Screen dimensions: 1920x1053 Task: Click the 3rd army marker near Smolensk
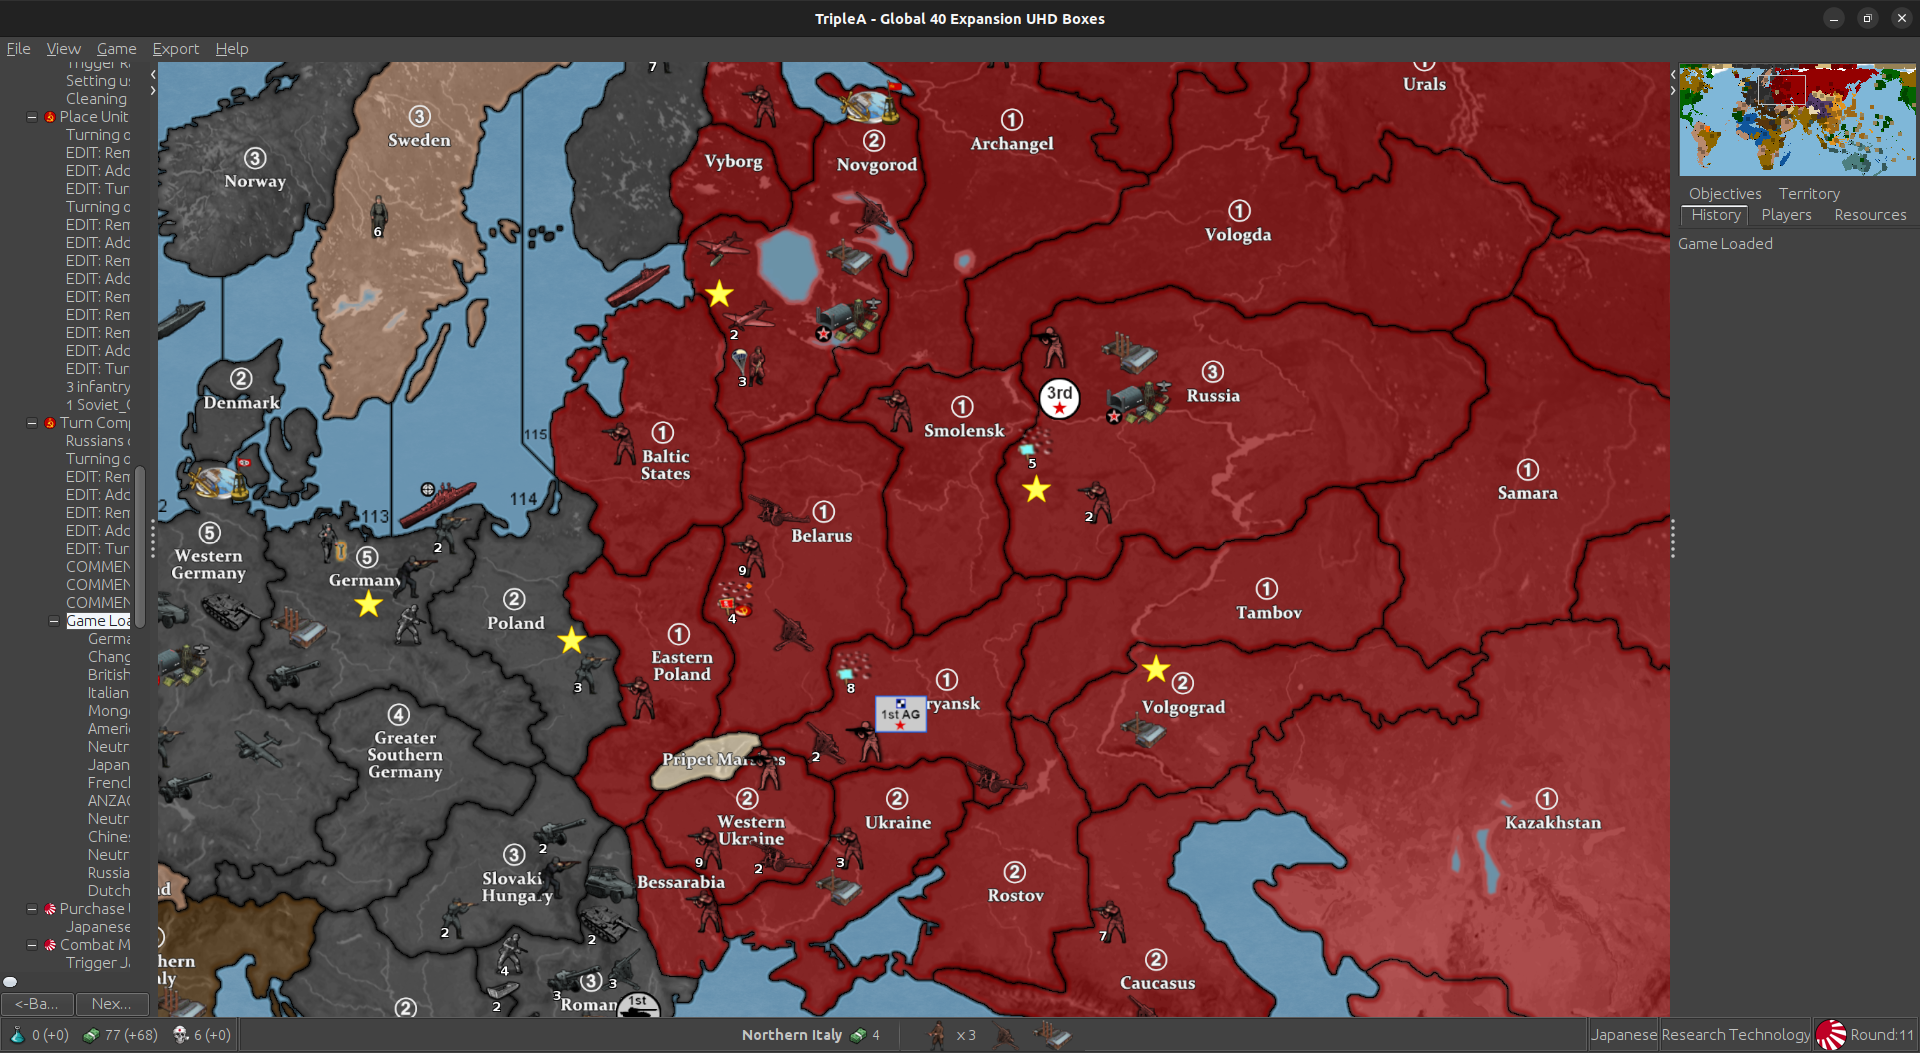[x=1060, y=398]
